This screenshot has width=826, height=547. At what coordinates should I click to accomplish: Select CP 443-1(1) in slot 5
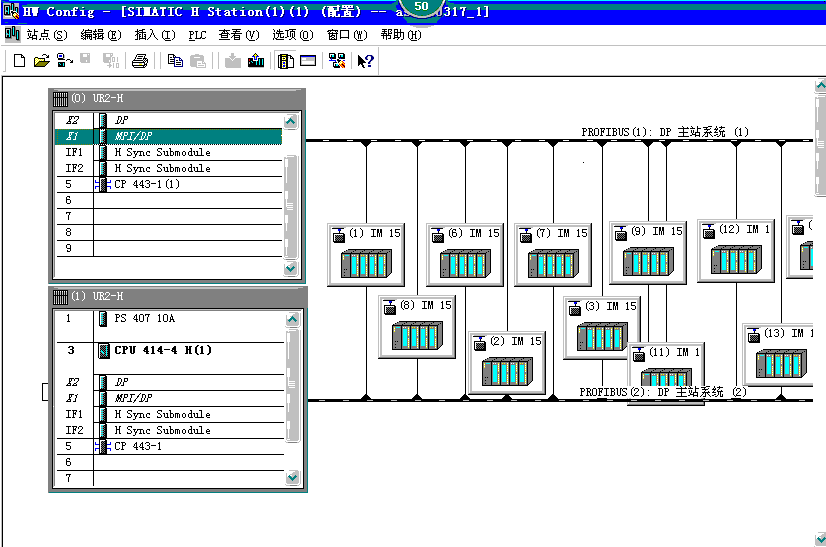pyautogui.click(x=169, y=184)
